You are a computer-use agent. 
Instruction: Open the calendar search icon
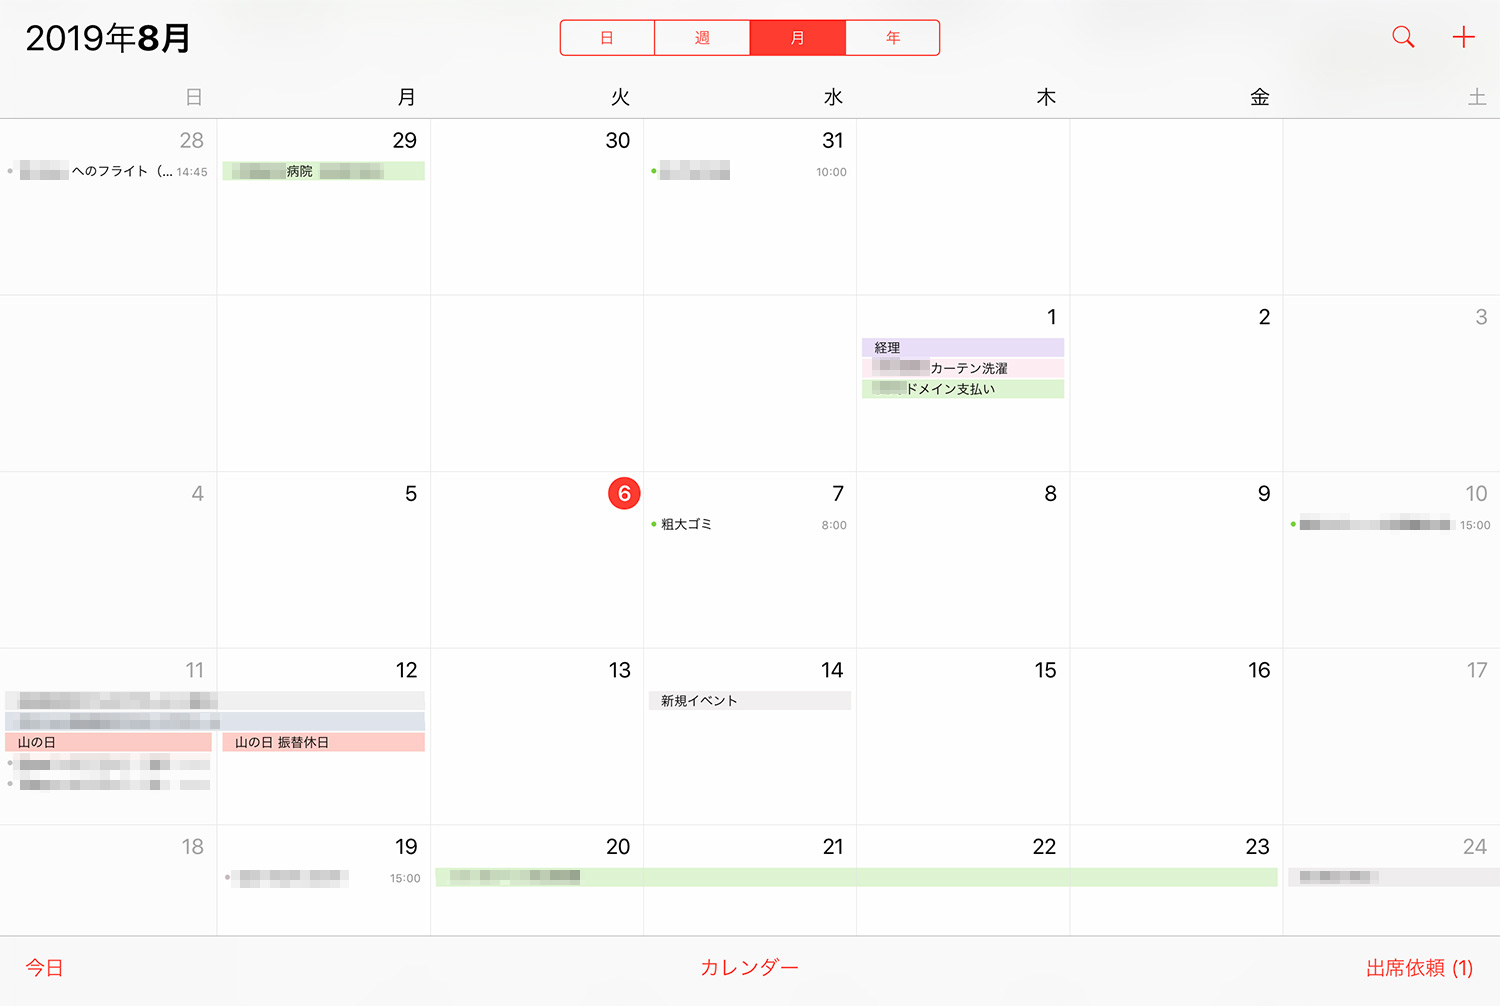[1403, 38]
